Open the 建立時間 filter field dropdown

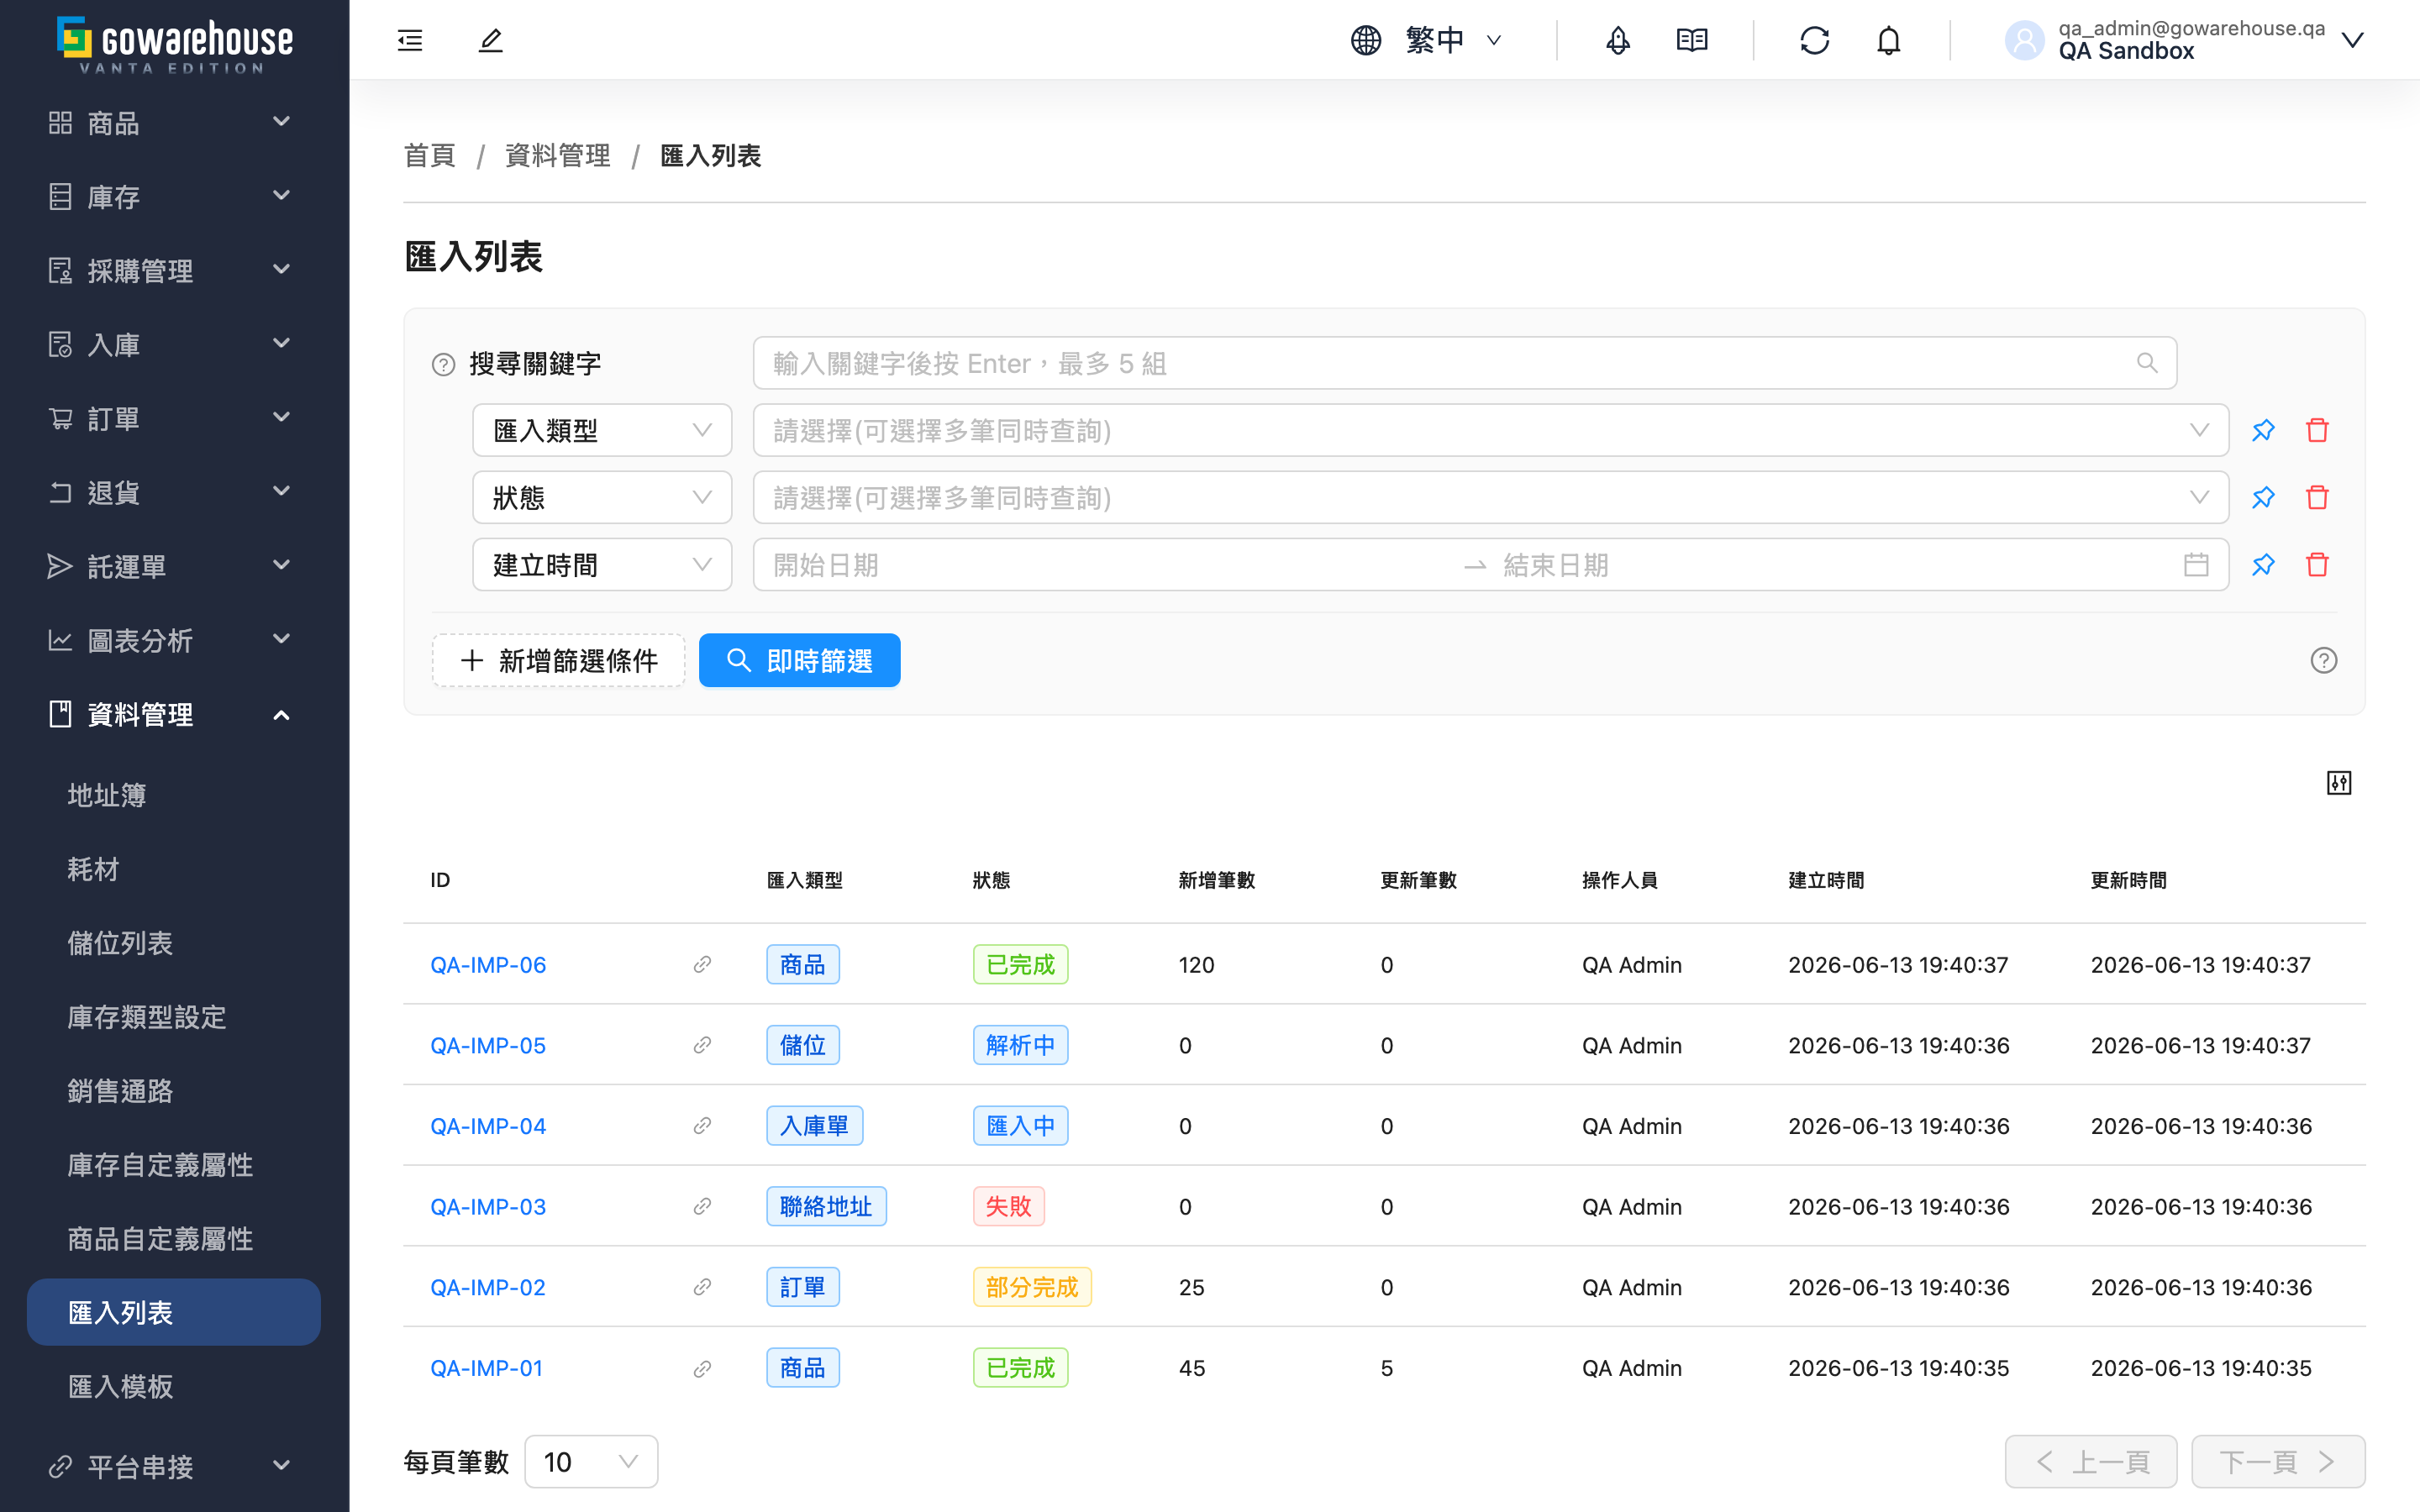click(x=602, y=564)
